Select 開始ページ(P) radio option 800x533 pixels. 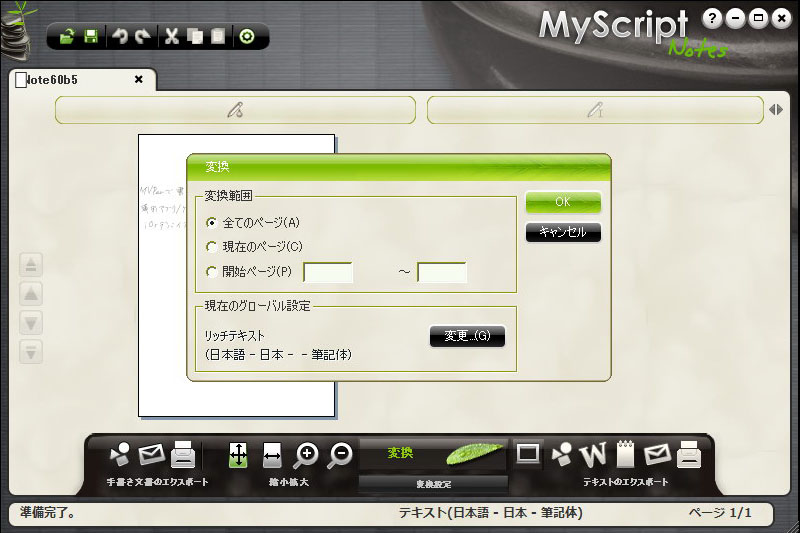coord(248,271)
